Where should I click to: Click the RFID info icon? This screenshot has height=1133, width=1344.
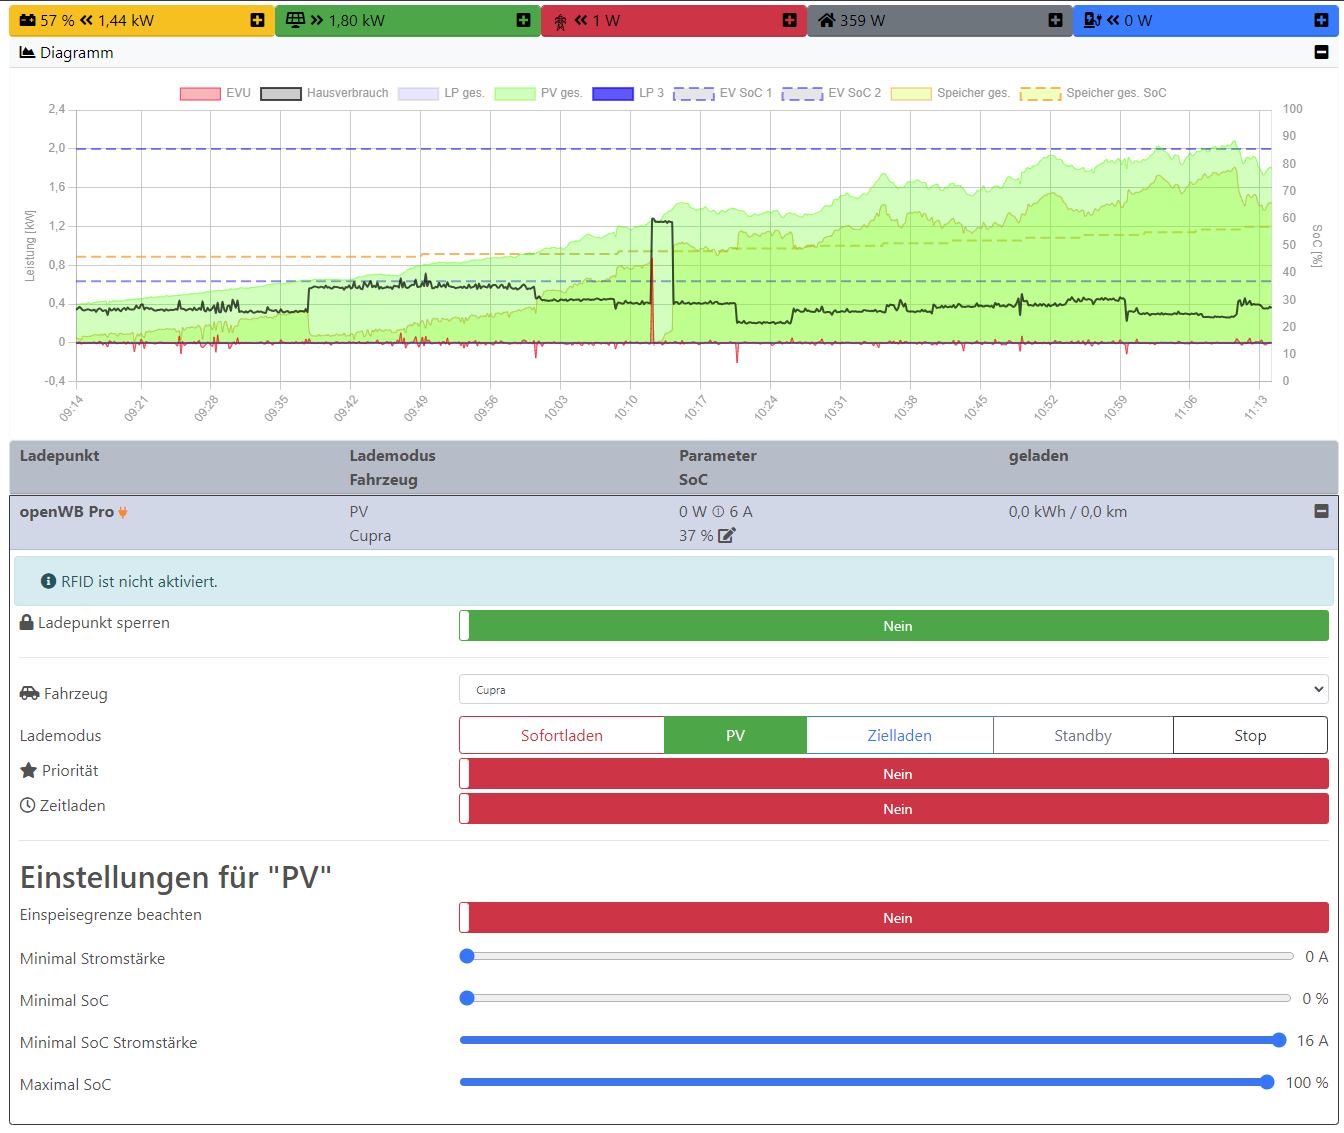(48, 581)
